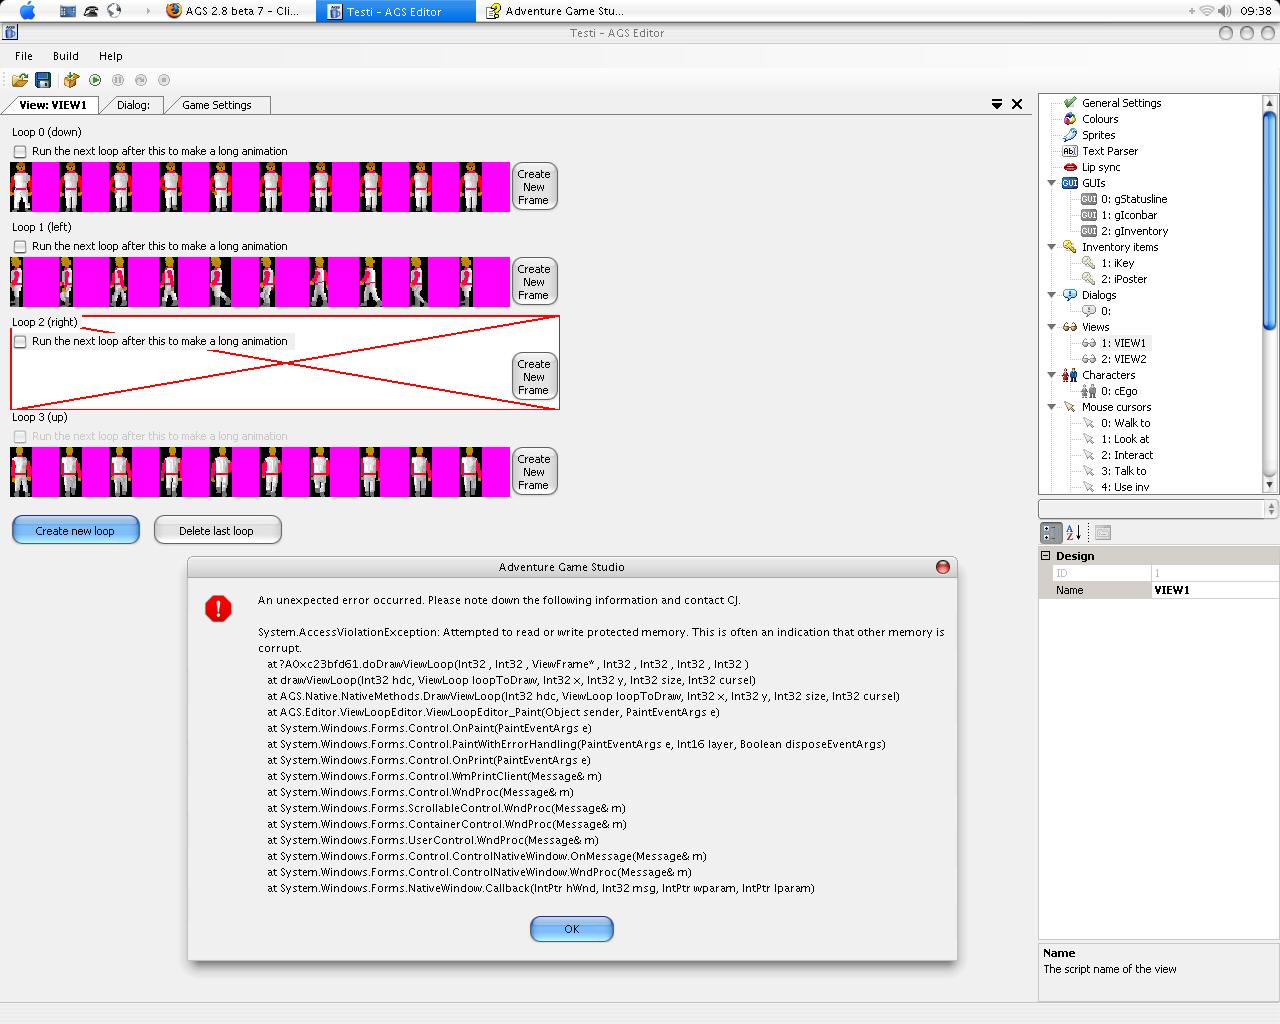
Task: Click Delete last loop button
Action: 217,531
